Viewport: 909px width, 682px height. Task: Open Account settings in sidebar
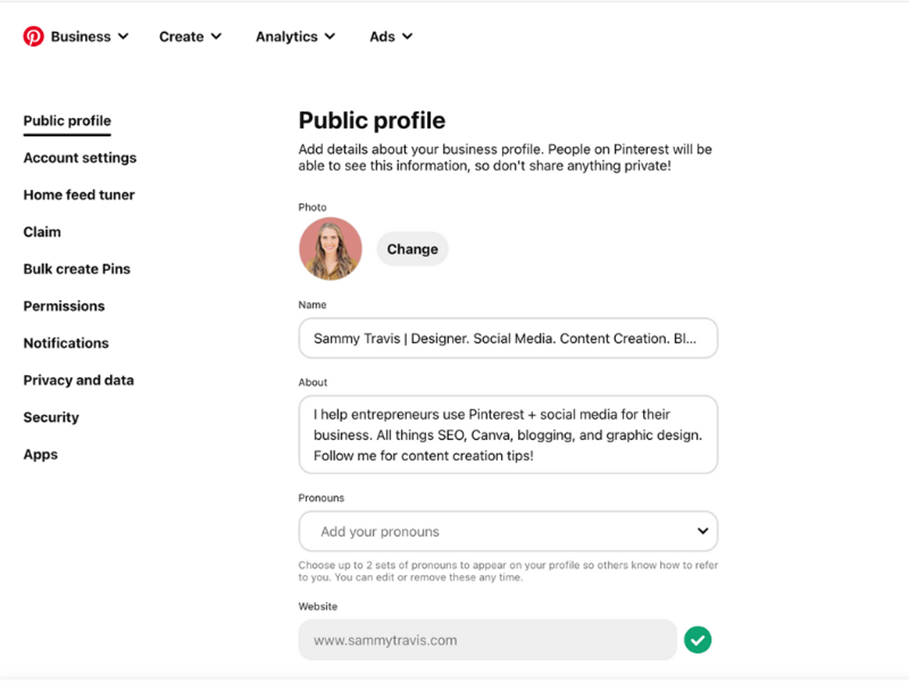(x=80, y=158)
